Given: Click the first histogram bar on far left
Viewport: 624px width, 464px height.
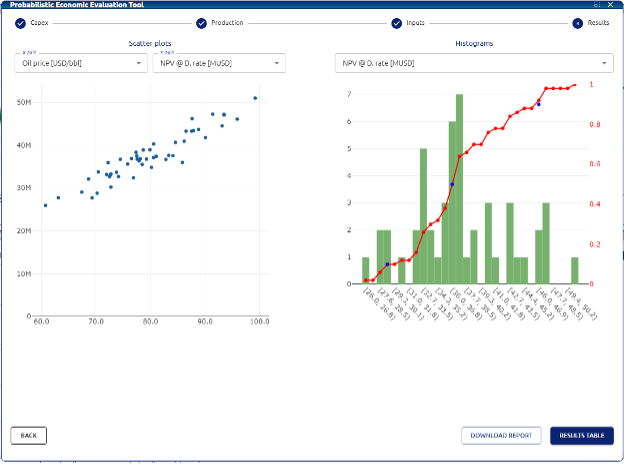Looking at the screenshot, I should (366, 270).
